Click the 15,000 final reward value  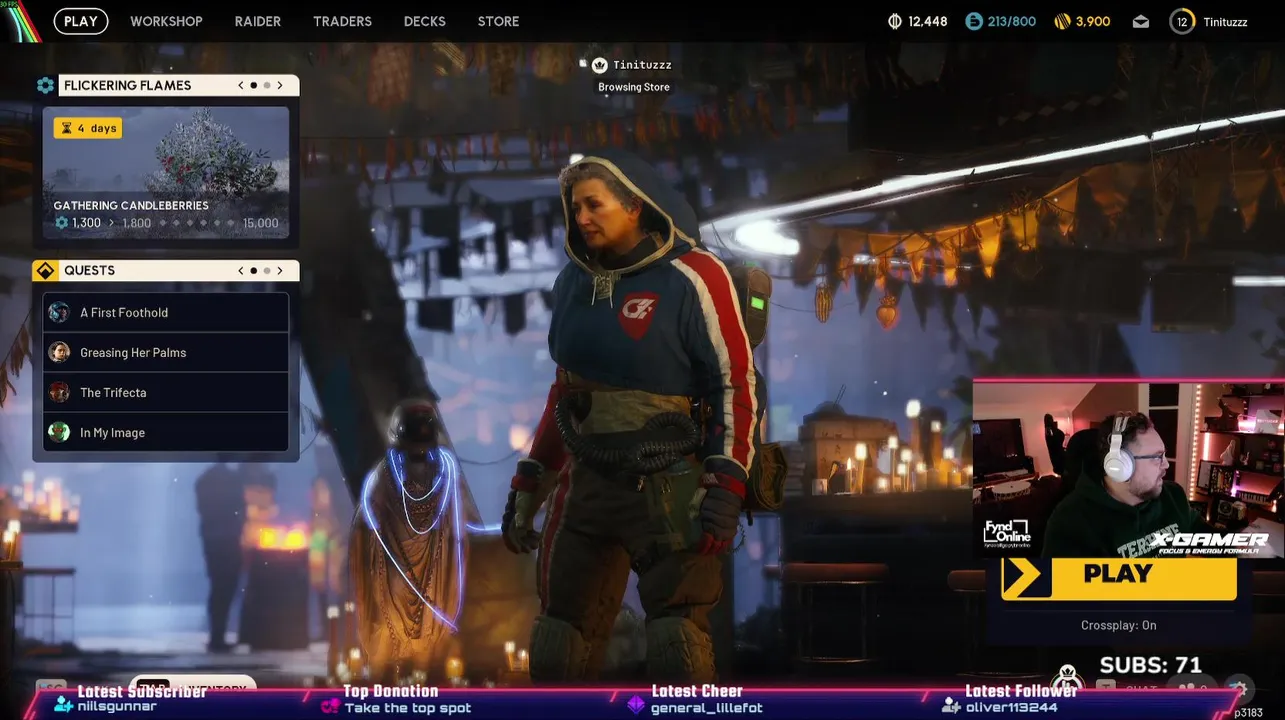pyautogui.click(x=261, y=223)
